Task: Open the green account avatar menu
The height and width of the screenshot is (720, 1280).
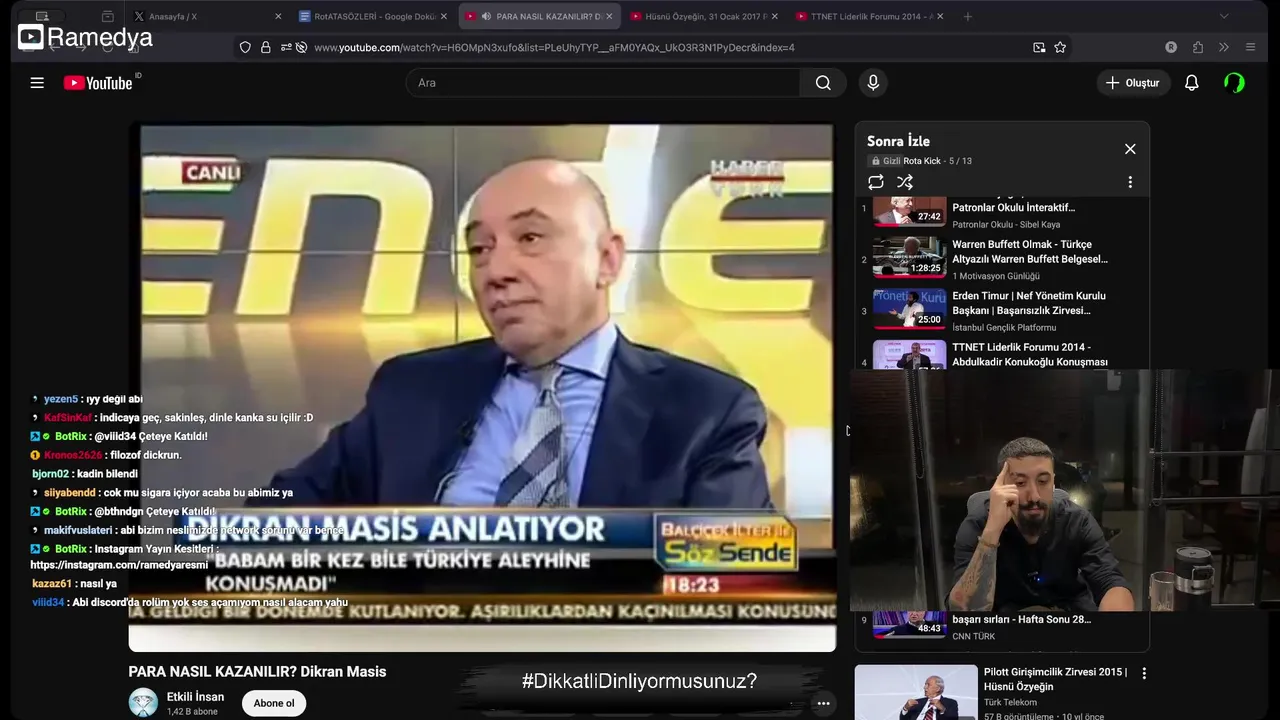Action: click(x=1235, y=83)
